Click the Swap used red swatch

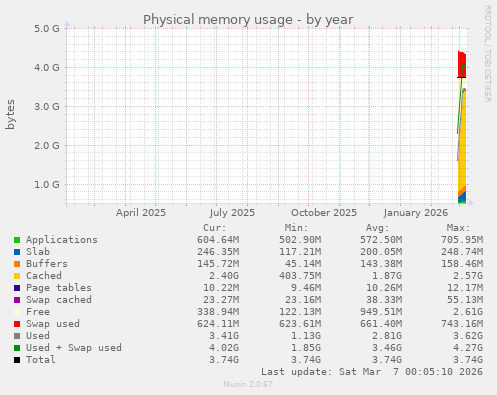(x=17, y=324)
